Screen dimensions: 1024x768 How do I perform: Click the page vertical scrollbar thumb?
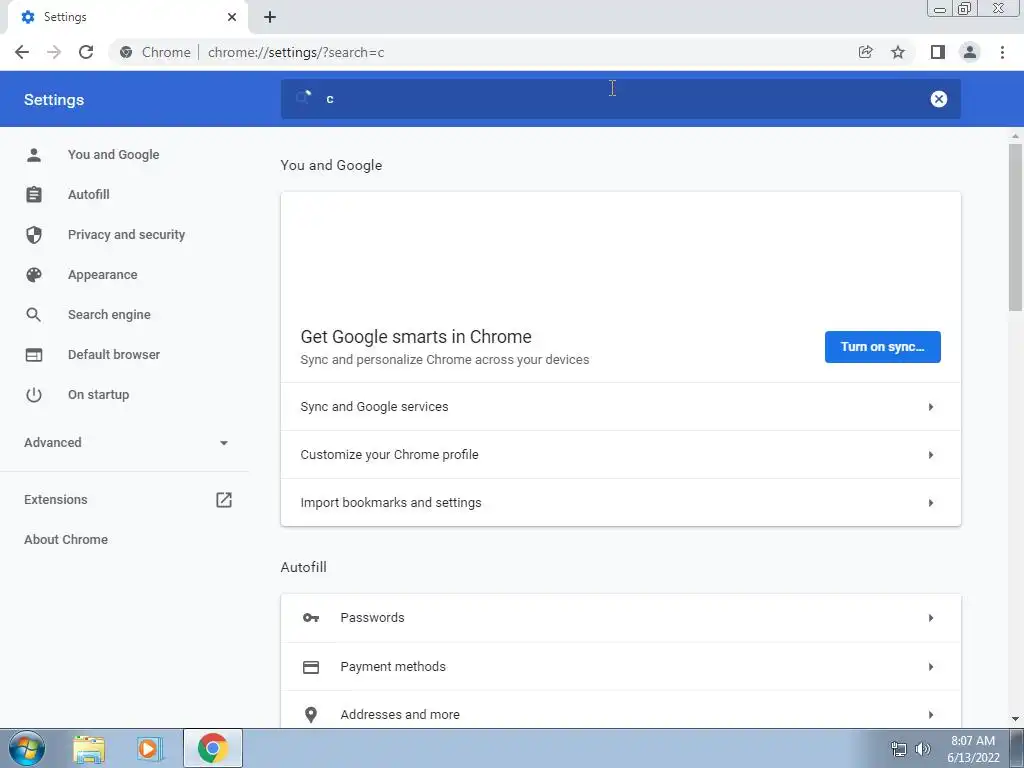pos(1015,227)
